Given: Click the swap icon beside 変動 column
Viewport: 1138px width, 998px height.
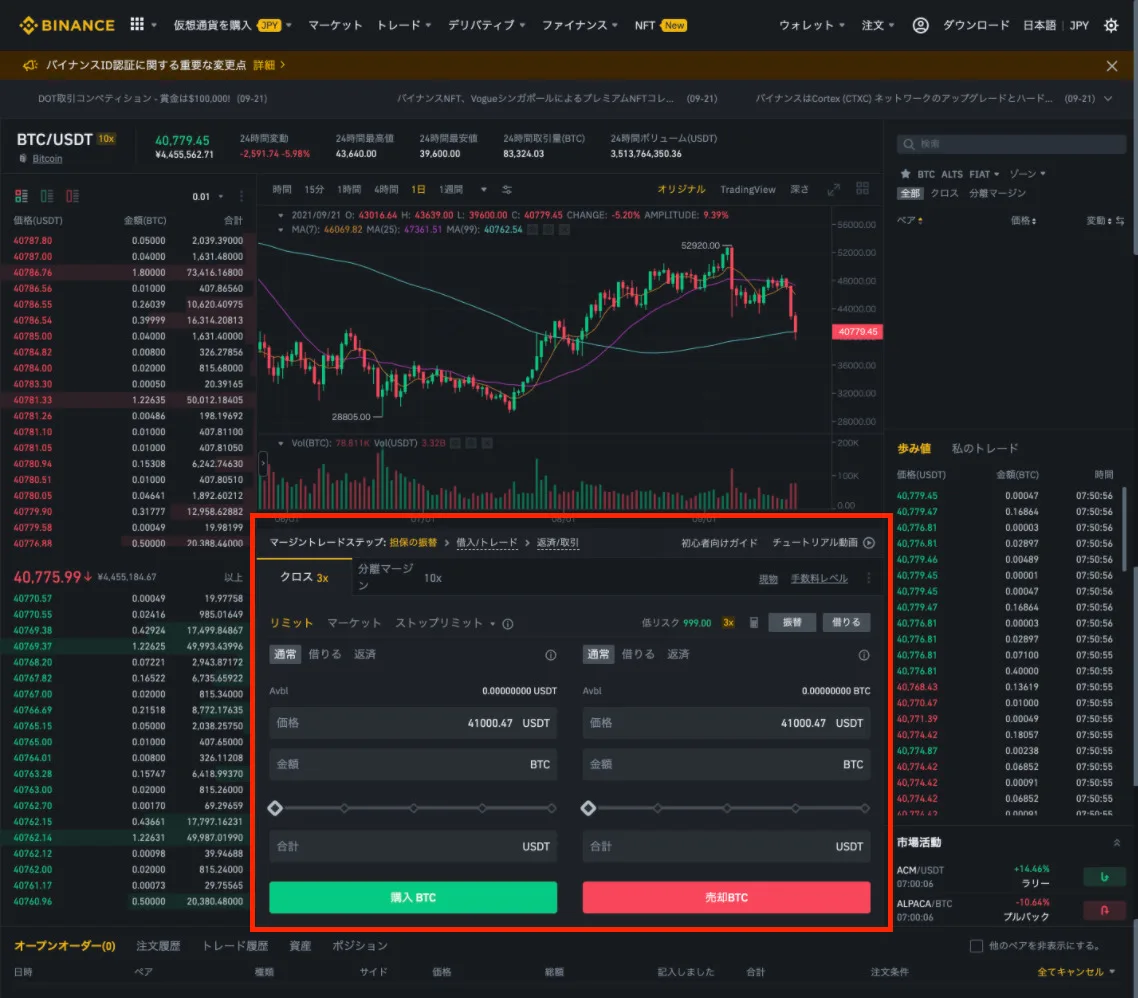Looking at the screenshot, I should coord(1120,221).
